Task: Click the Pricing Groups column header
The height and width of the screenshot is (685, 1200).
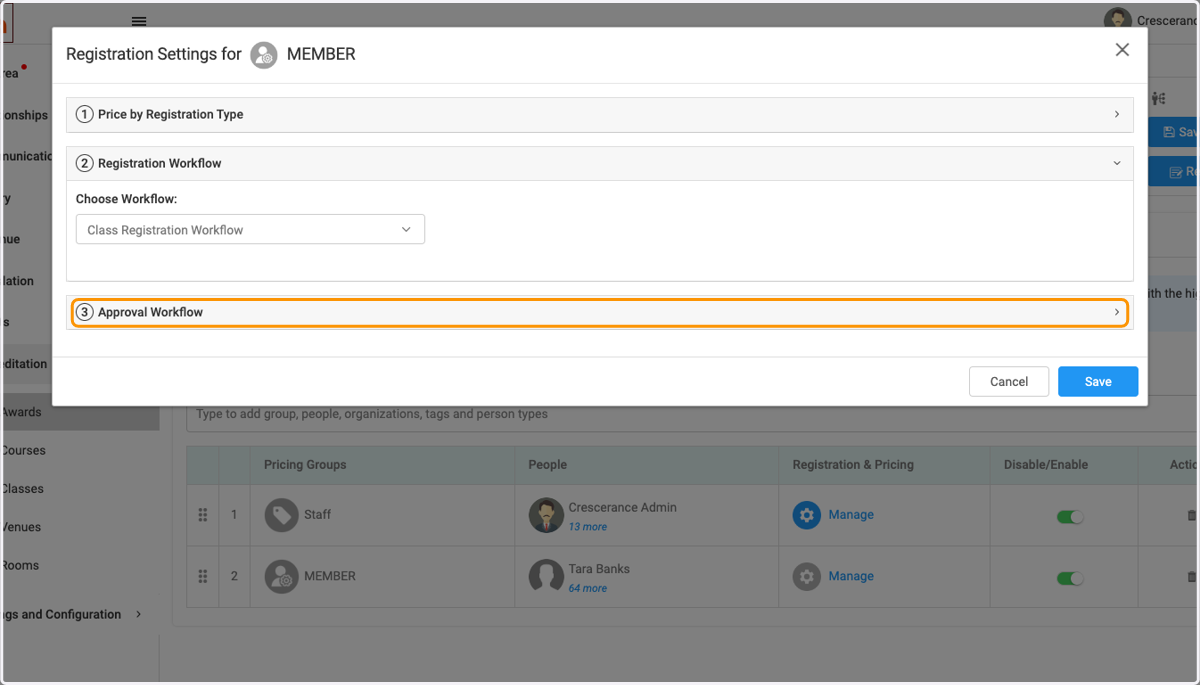Action: tap(305, 464)
